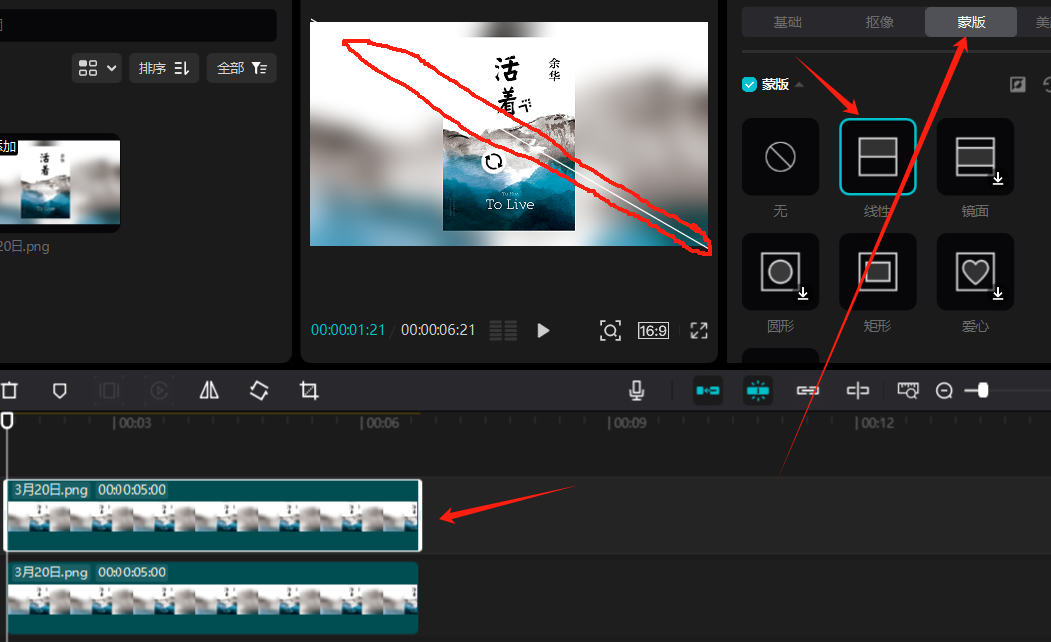Toggle the main track magnet button
Viewport: 1051px width, 642px height.
[x=708, y=391]
